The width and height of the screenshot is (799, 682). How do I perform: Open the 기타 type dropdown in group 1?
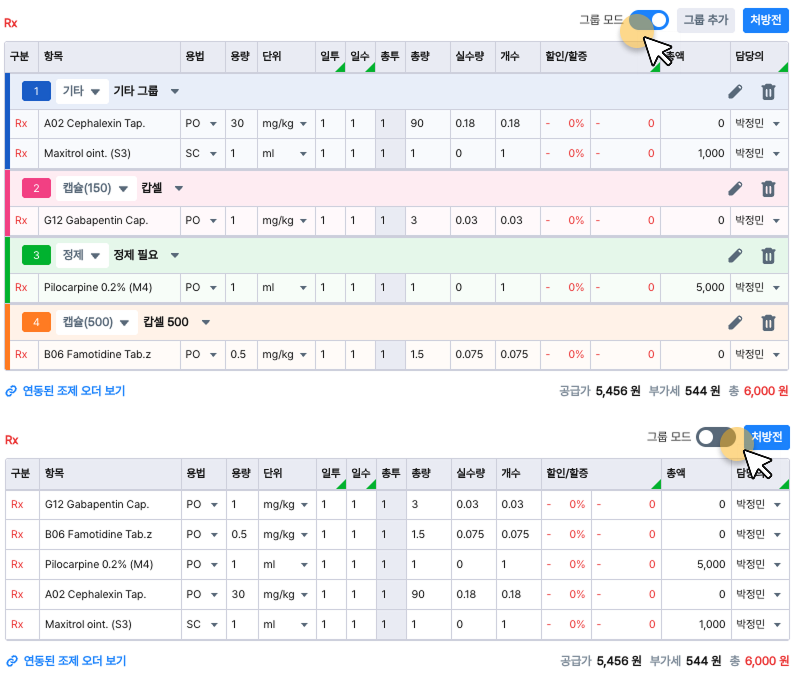point(82,91)
